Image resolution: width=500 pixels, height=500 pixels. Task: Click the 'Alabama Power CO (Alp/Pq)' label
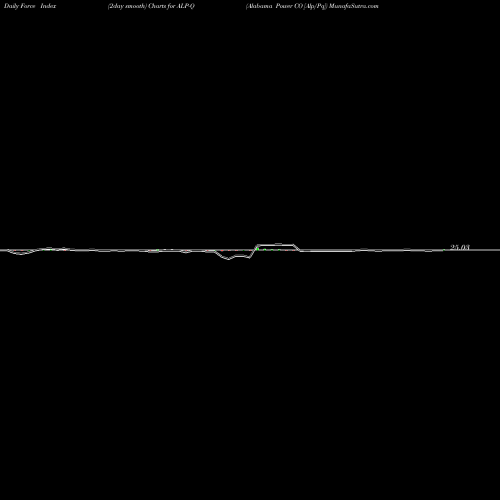(287, 6)
